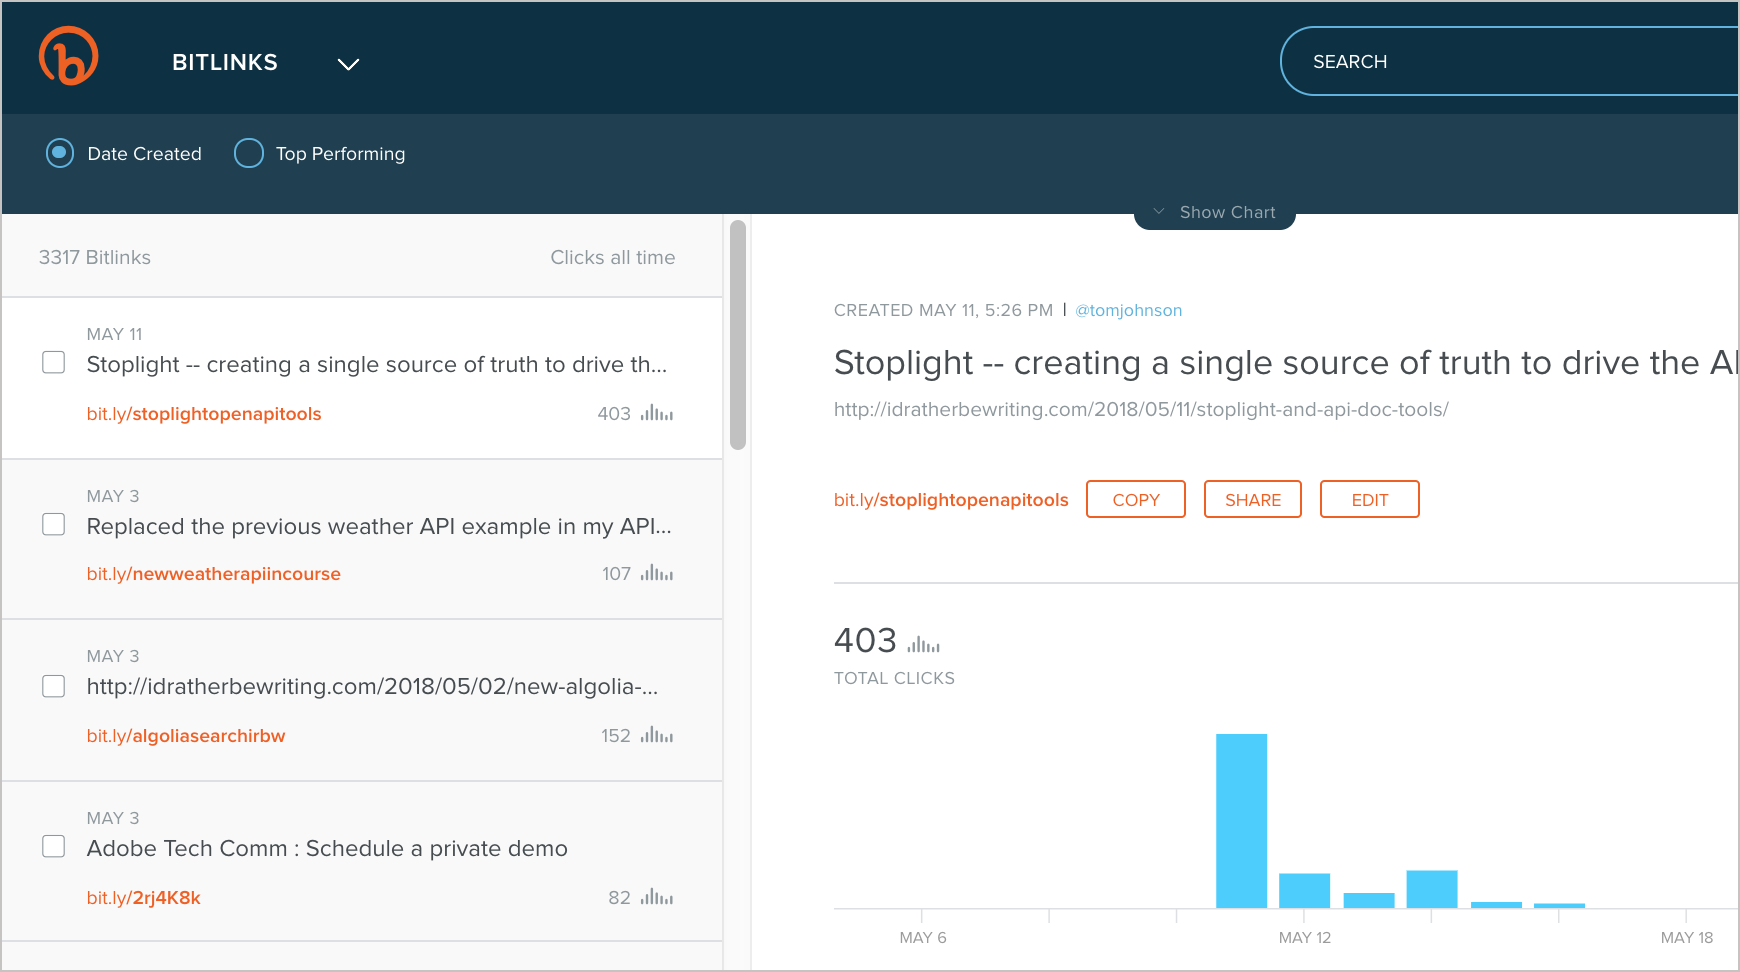Select the Top Performing radio button
This screenshot has height=972, width=1740.
pos(249,153)
